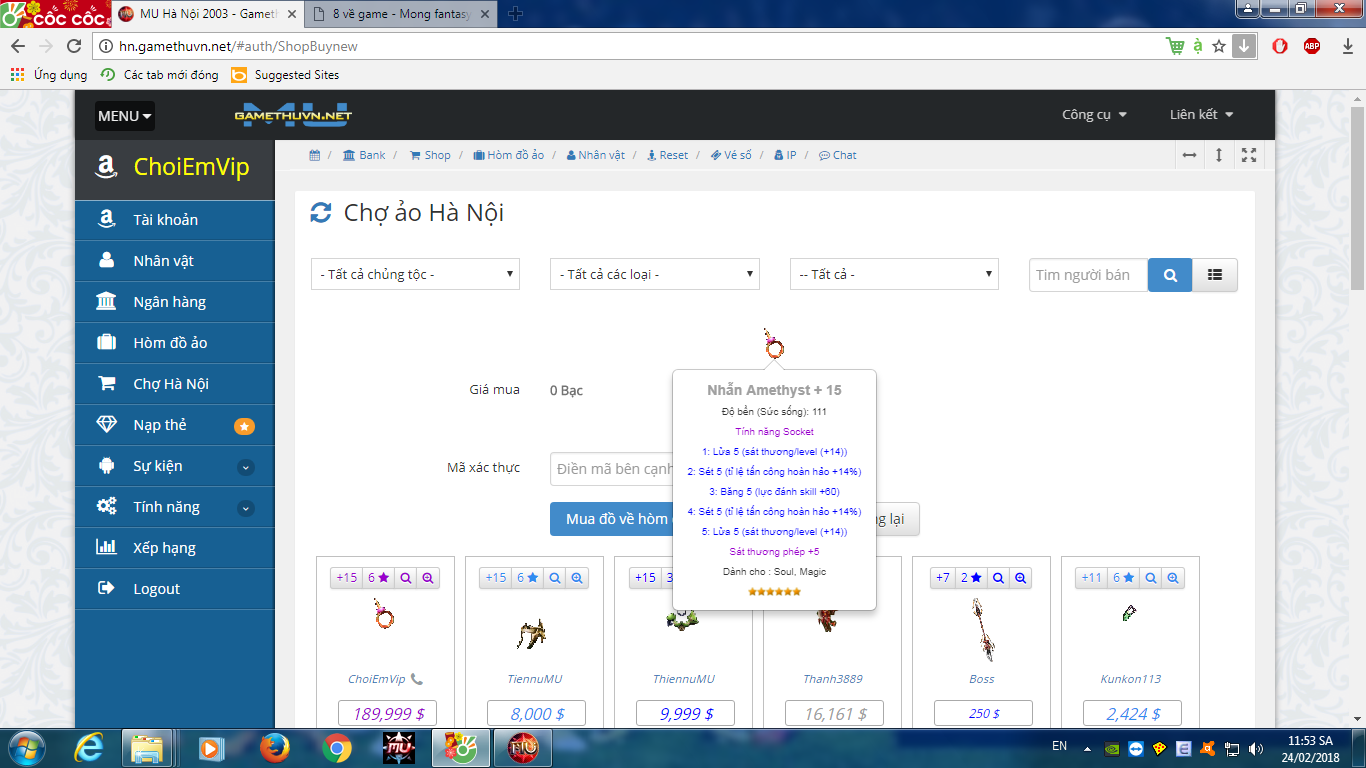The height and width of the screenshot is (768, 1366).
Task: Click TiennuMU wings item thumbnail
Action: pos(533,633)
